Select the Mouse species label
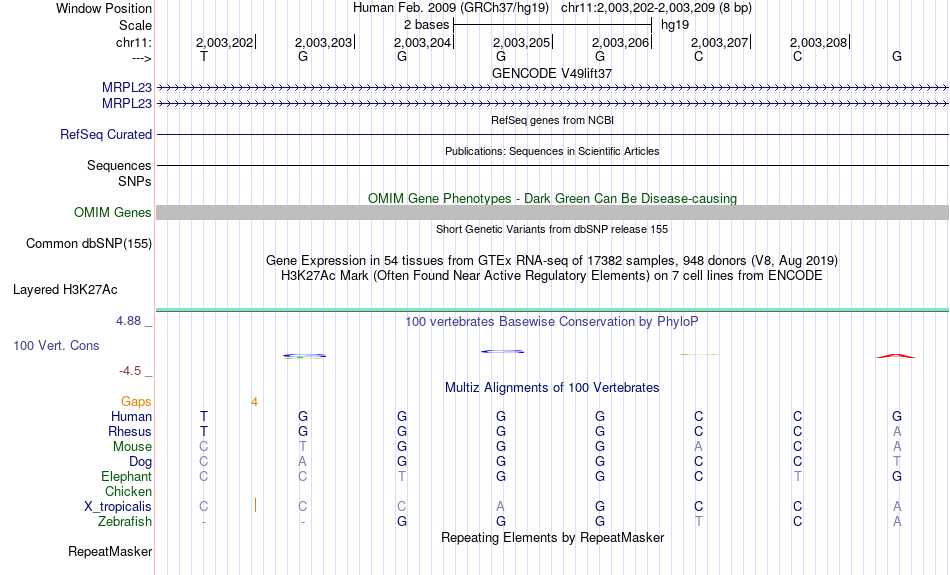The width and height of the screenshot is (950, 575). pyautogui.click(x=132, y=447)
